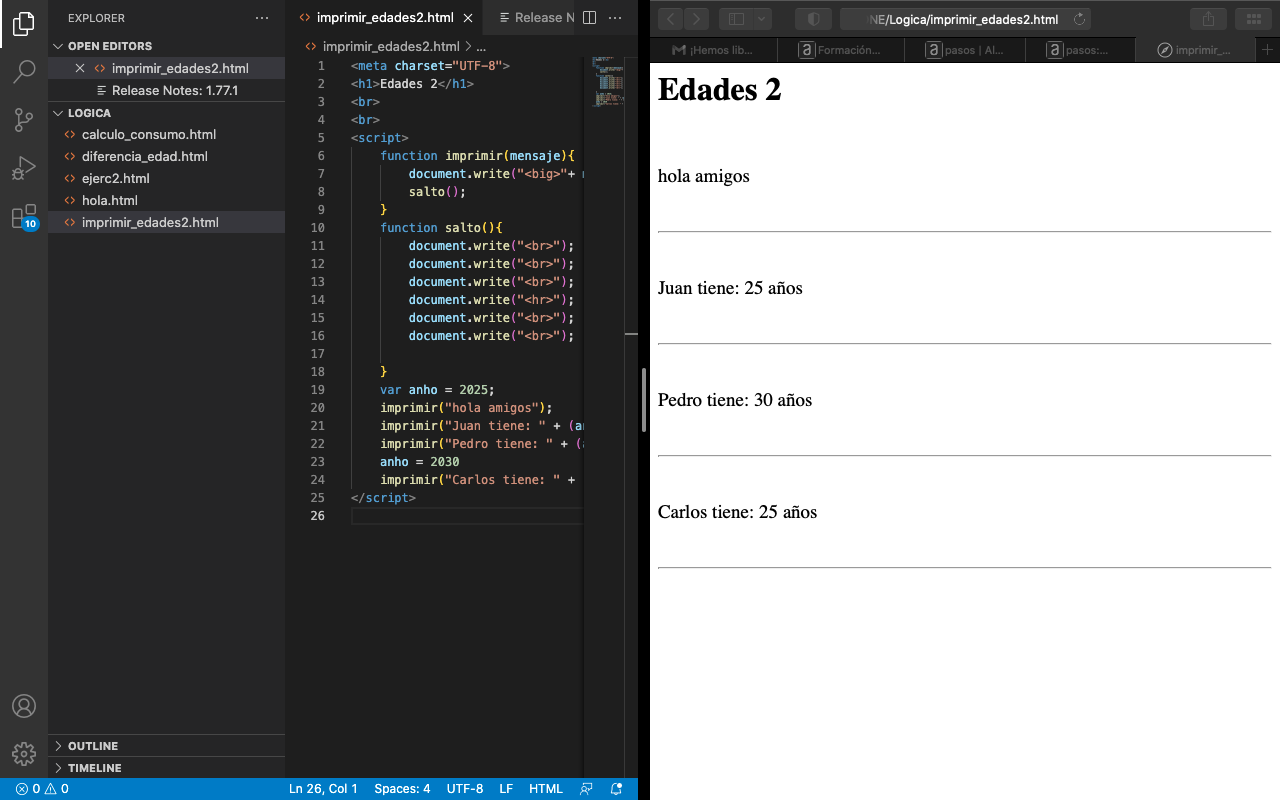Select imprimir_edades2.html in LOGICA folder
This screenshot has height=800, width=1280.
click(166, 222)
